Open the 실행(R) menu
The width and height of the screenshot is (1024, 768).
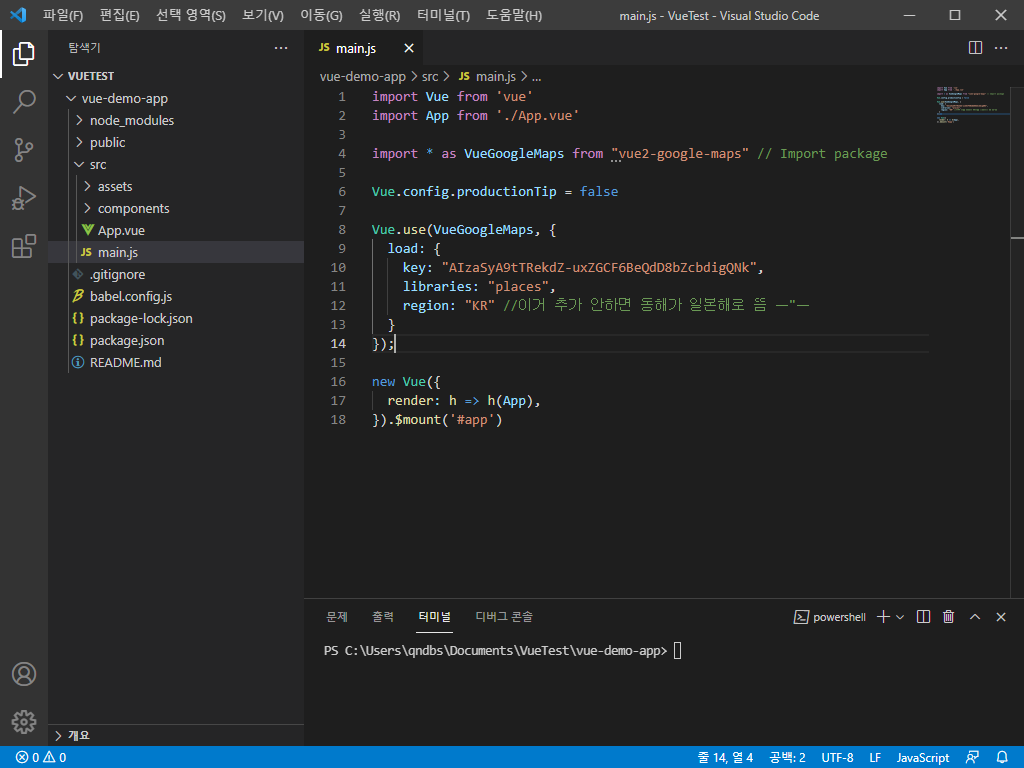click(379, 15)
